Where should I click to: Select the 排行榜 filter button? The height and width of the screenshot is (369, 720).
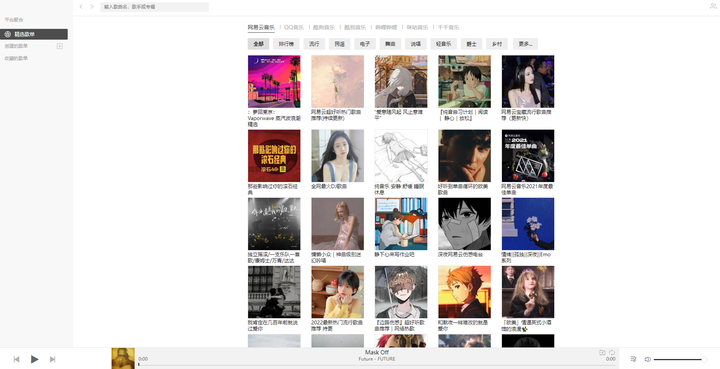point(286,44)
